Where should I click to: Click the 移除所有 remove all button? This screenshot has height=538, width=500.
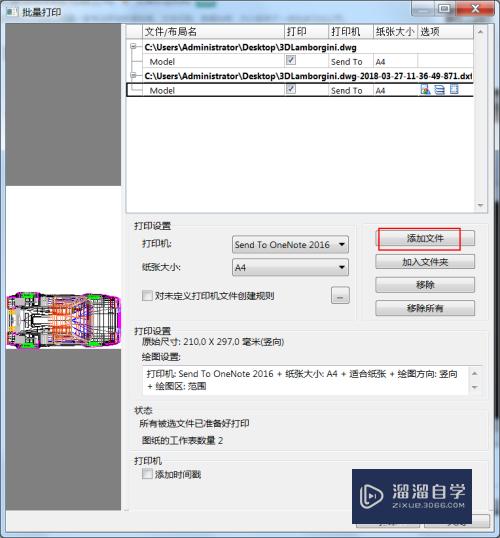tap(425, 308)
